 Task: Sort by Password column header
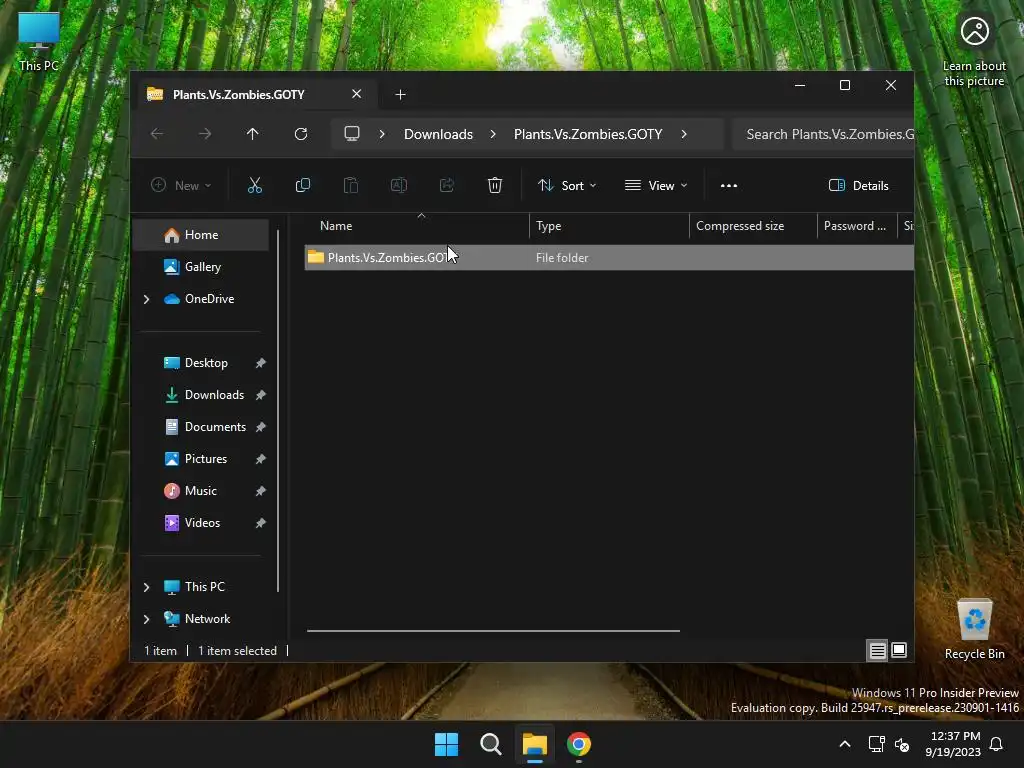click(x=857, y=226)
